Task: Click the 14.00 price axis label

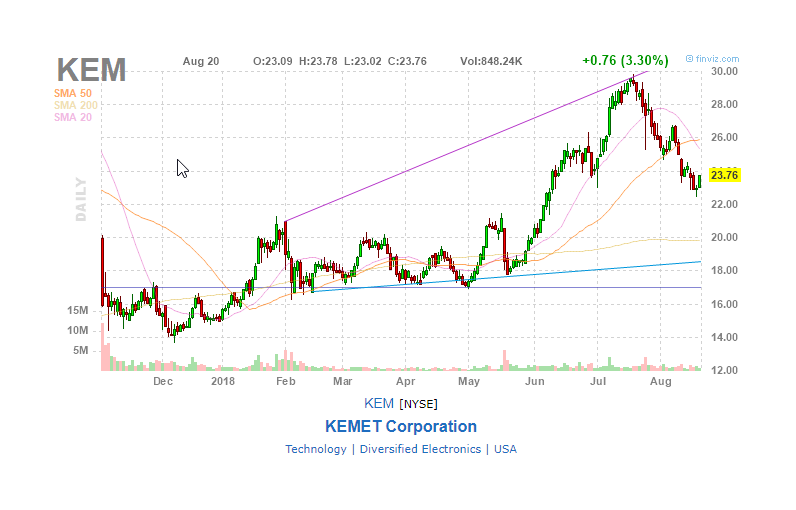Action: click(x=724, y=337)
